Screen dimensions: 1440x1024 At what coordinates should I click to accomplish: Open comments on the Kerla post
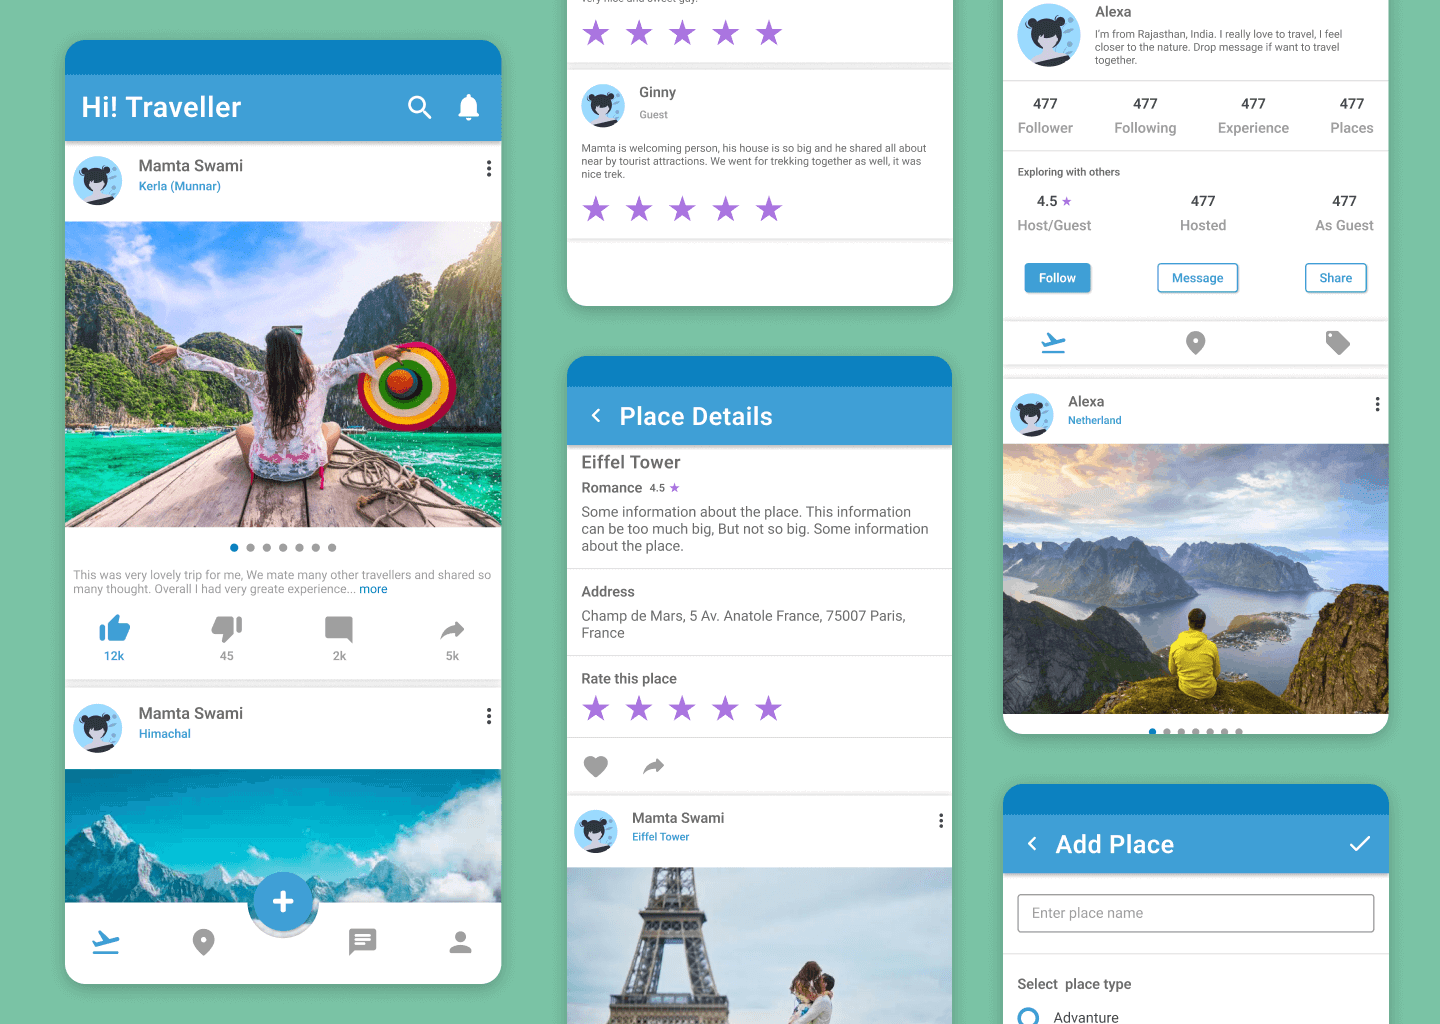[339, 629]
